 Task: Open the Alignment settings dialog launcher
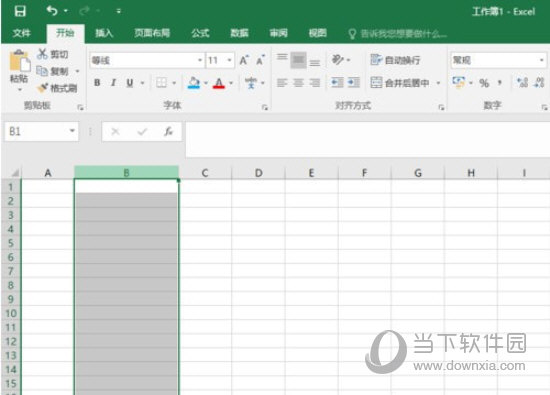pos(441,107)
